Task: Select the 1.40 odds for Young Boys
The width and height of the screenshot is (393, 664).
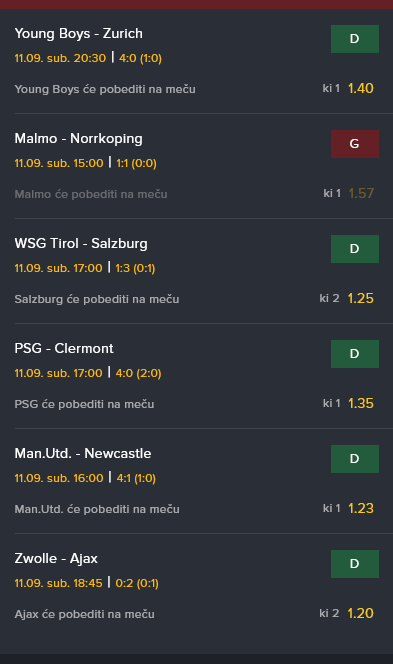Action: [x=361, y=89]
